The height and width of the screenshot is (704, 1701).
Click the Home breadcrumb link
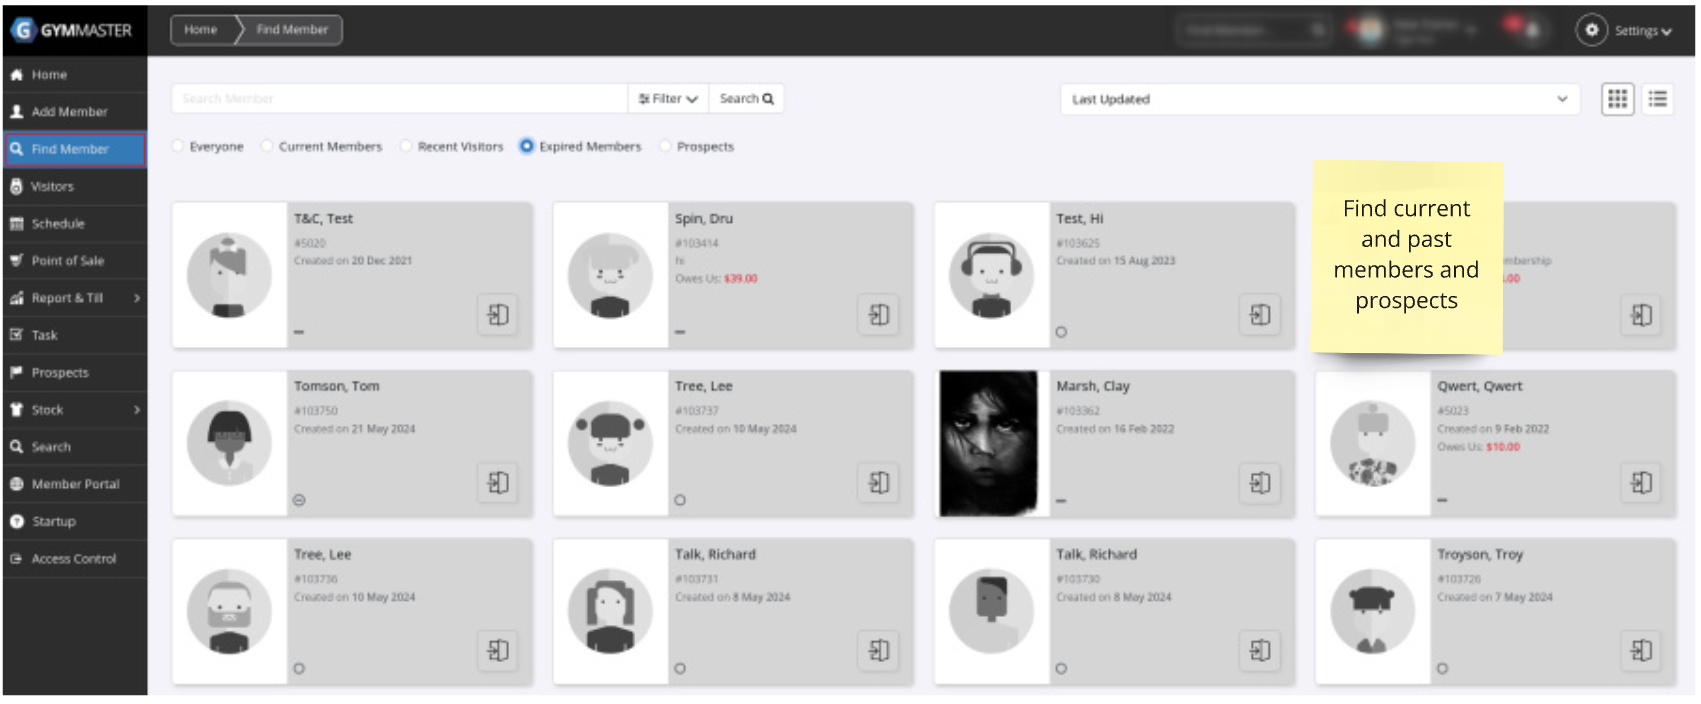(x=201, y=30)
